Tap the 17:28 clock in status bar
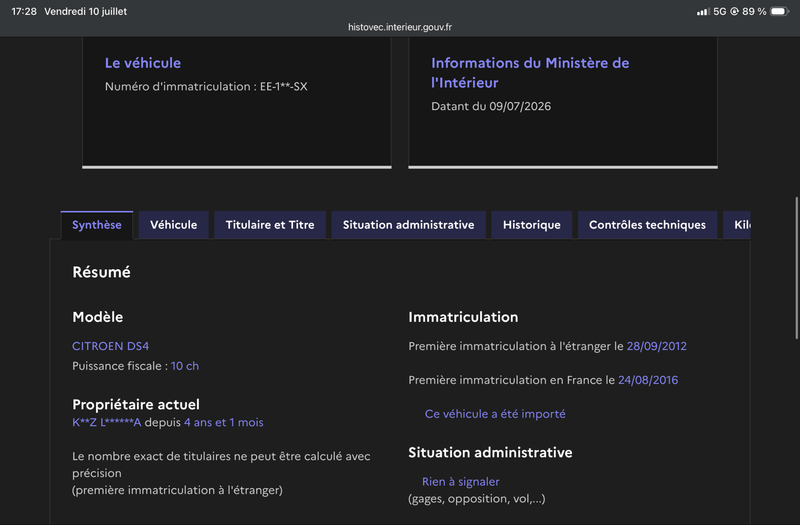Viewport: 800px width, 525px height. [24, 11]
